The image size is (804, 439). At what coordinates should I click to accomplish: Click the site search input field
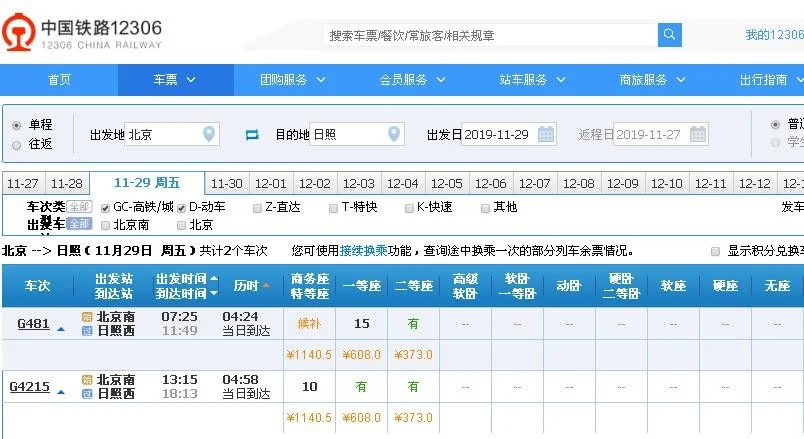tap(490, 35)
